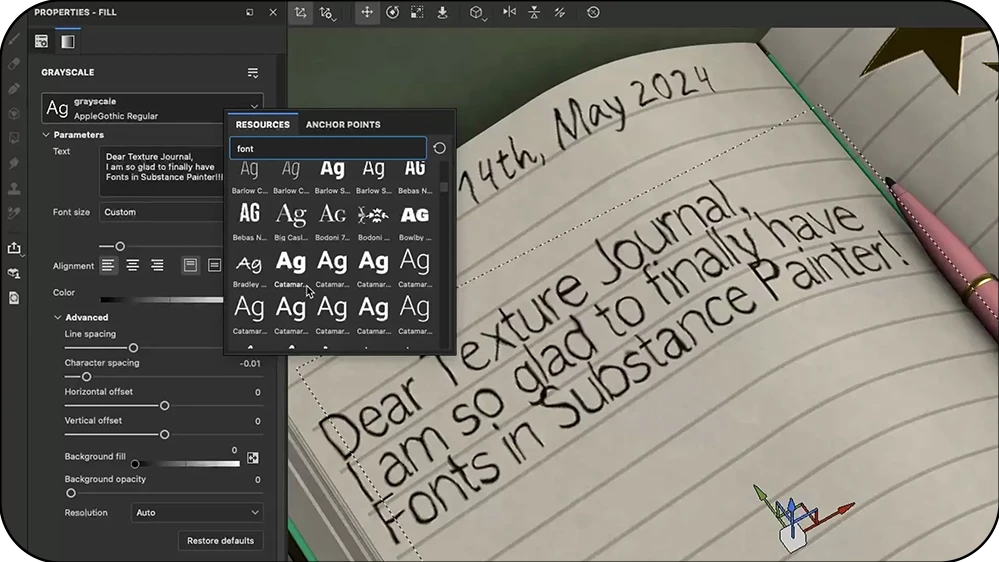Click the diagonal slash symmetry icon
Screen dimensions: 999x562
[x=559, y=12]
